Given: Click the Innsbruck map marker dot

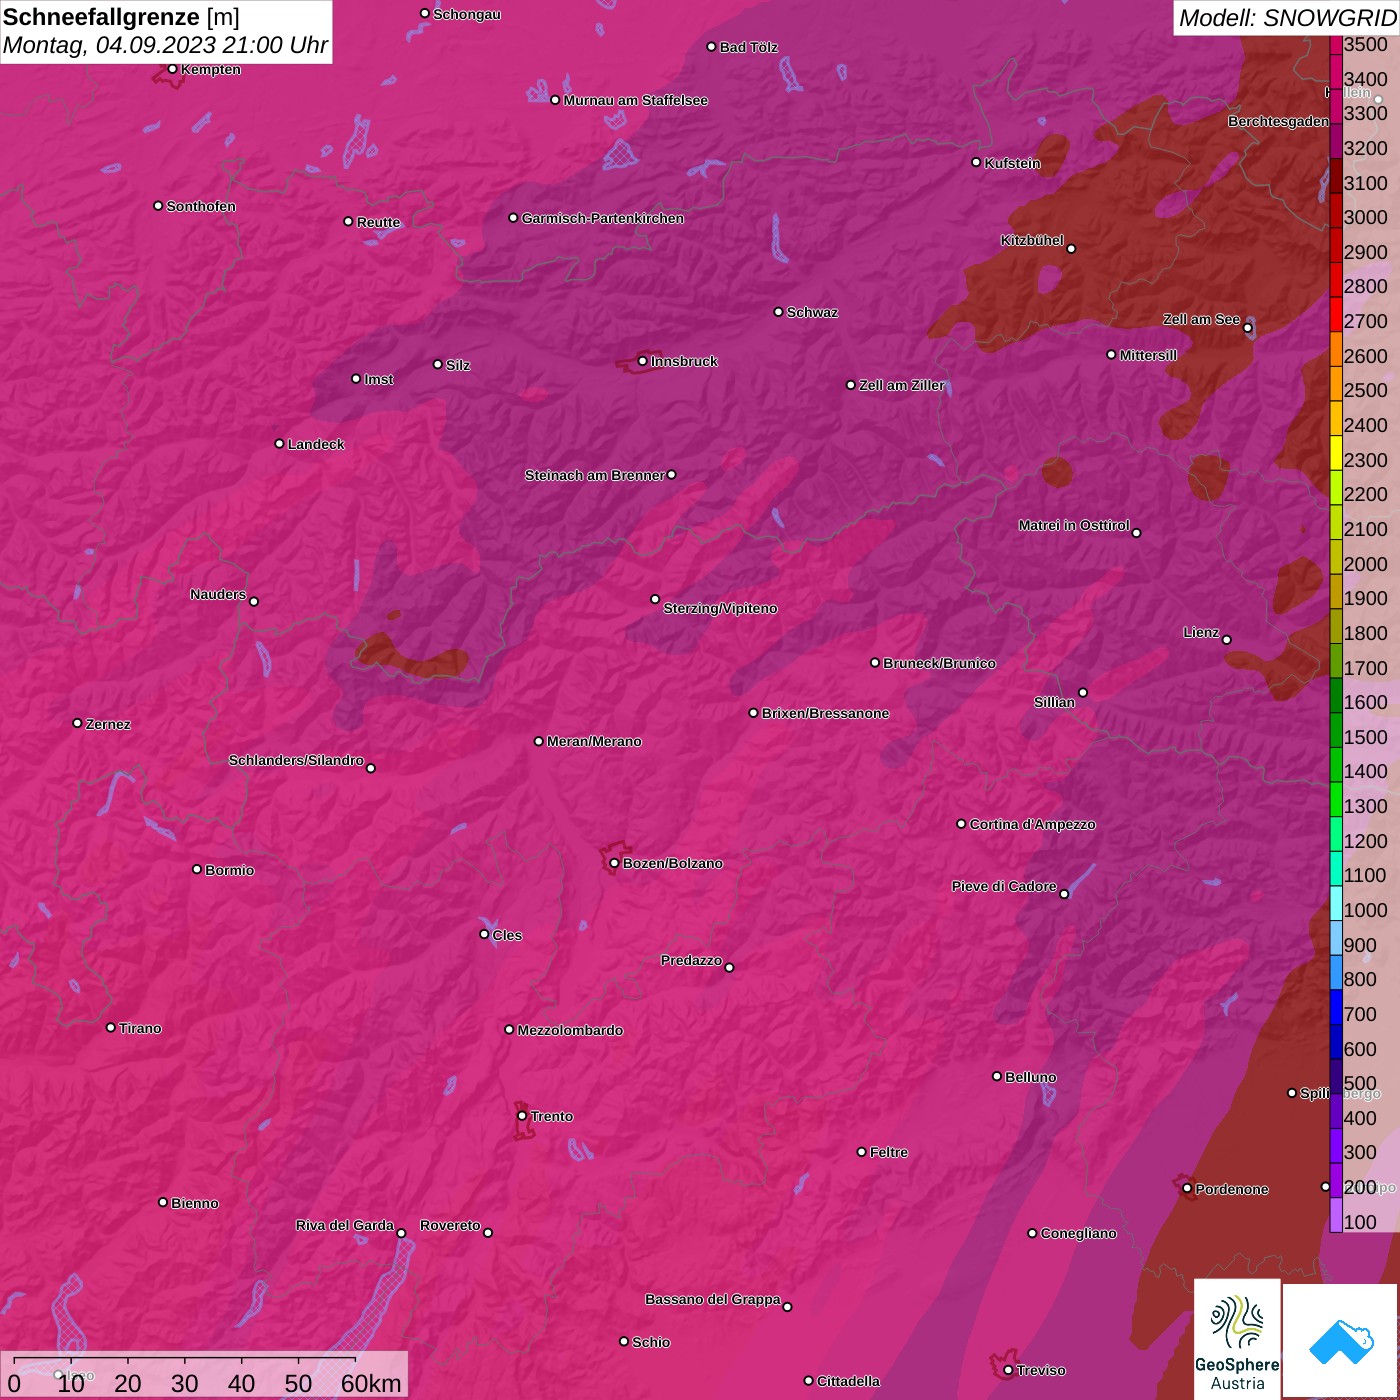Looking at the screenshot, I should (643, 361).
